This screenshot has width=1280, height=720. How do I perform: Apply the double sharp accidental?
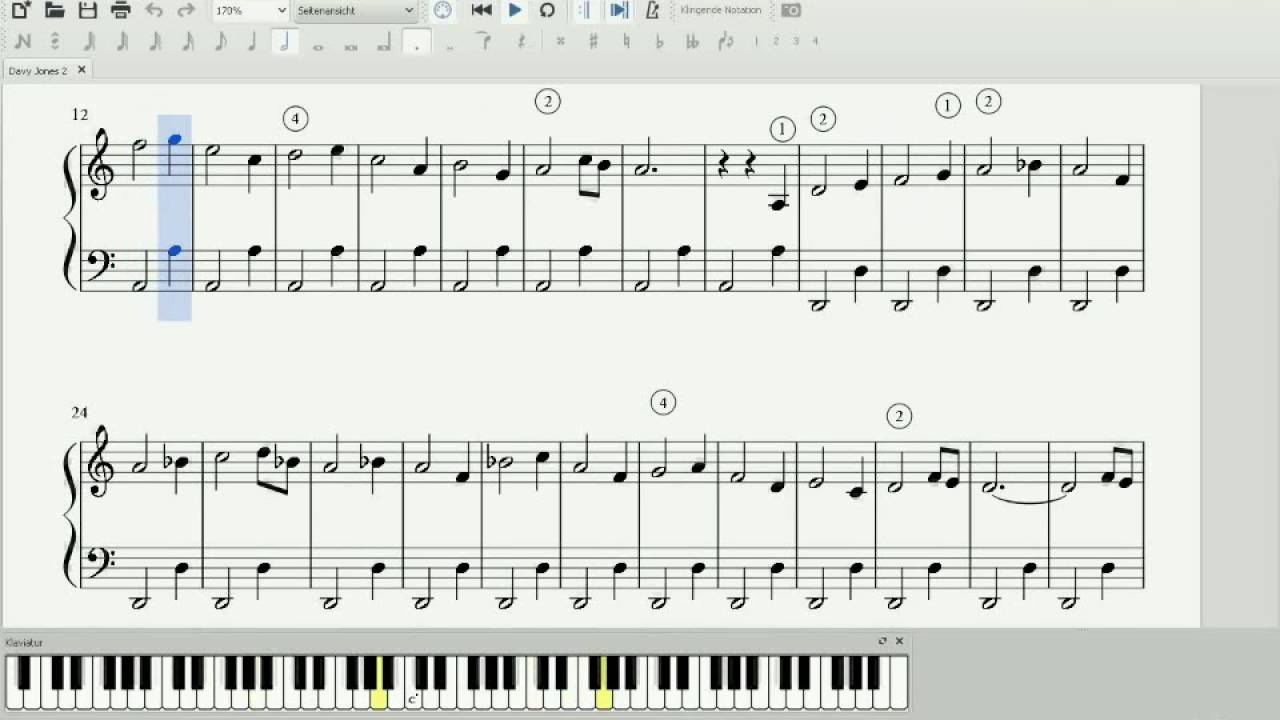560,41
